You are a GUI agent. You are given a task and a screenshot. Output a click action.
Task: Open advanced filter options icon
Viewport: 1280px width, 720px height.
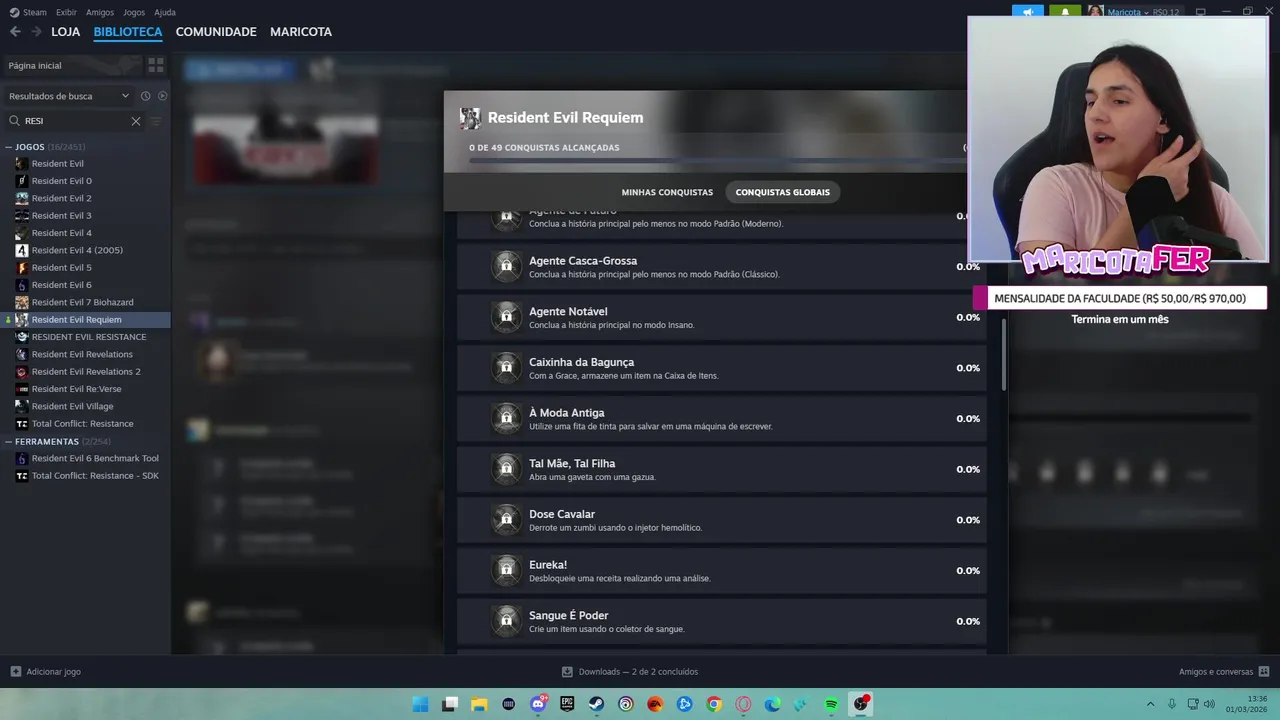click(155, 121)
